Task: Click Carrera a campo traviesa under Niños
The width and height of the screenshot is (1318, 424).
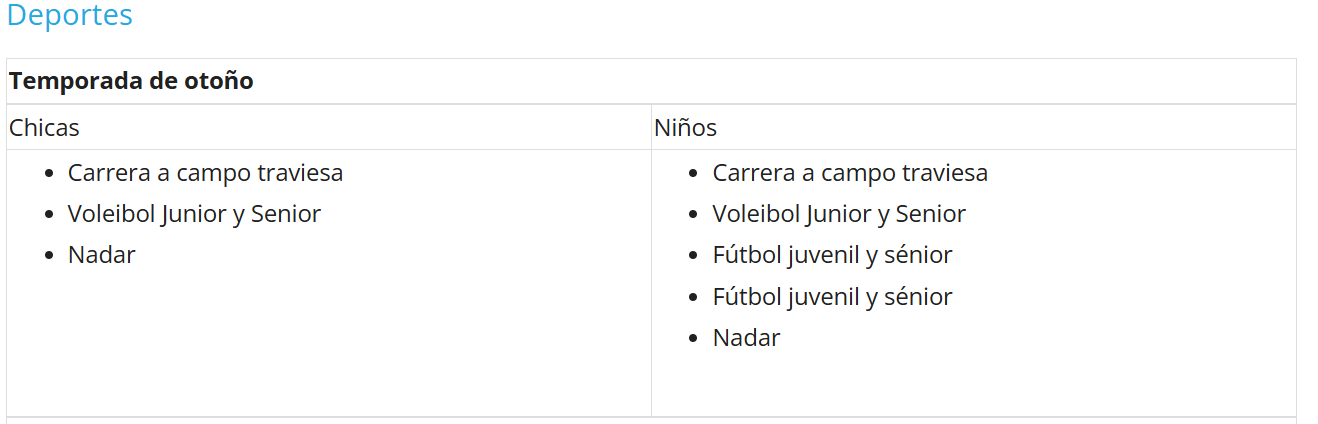Action: [850, 173]
